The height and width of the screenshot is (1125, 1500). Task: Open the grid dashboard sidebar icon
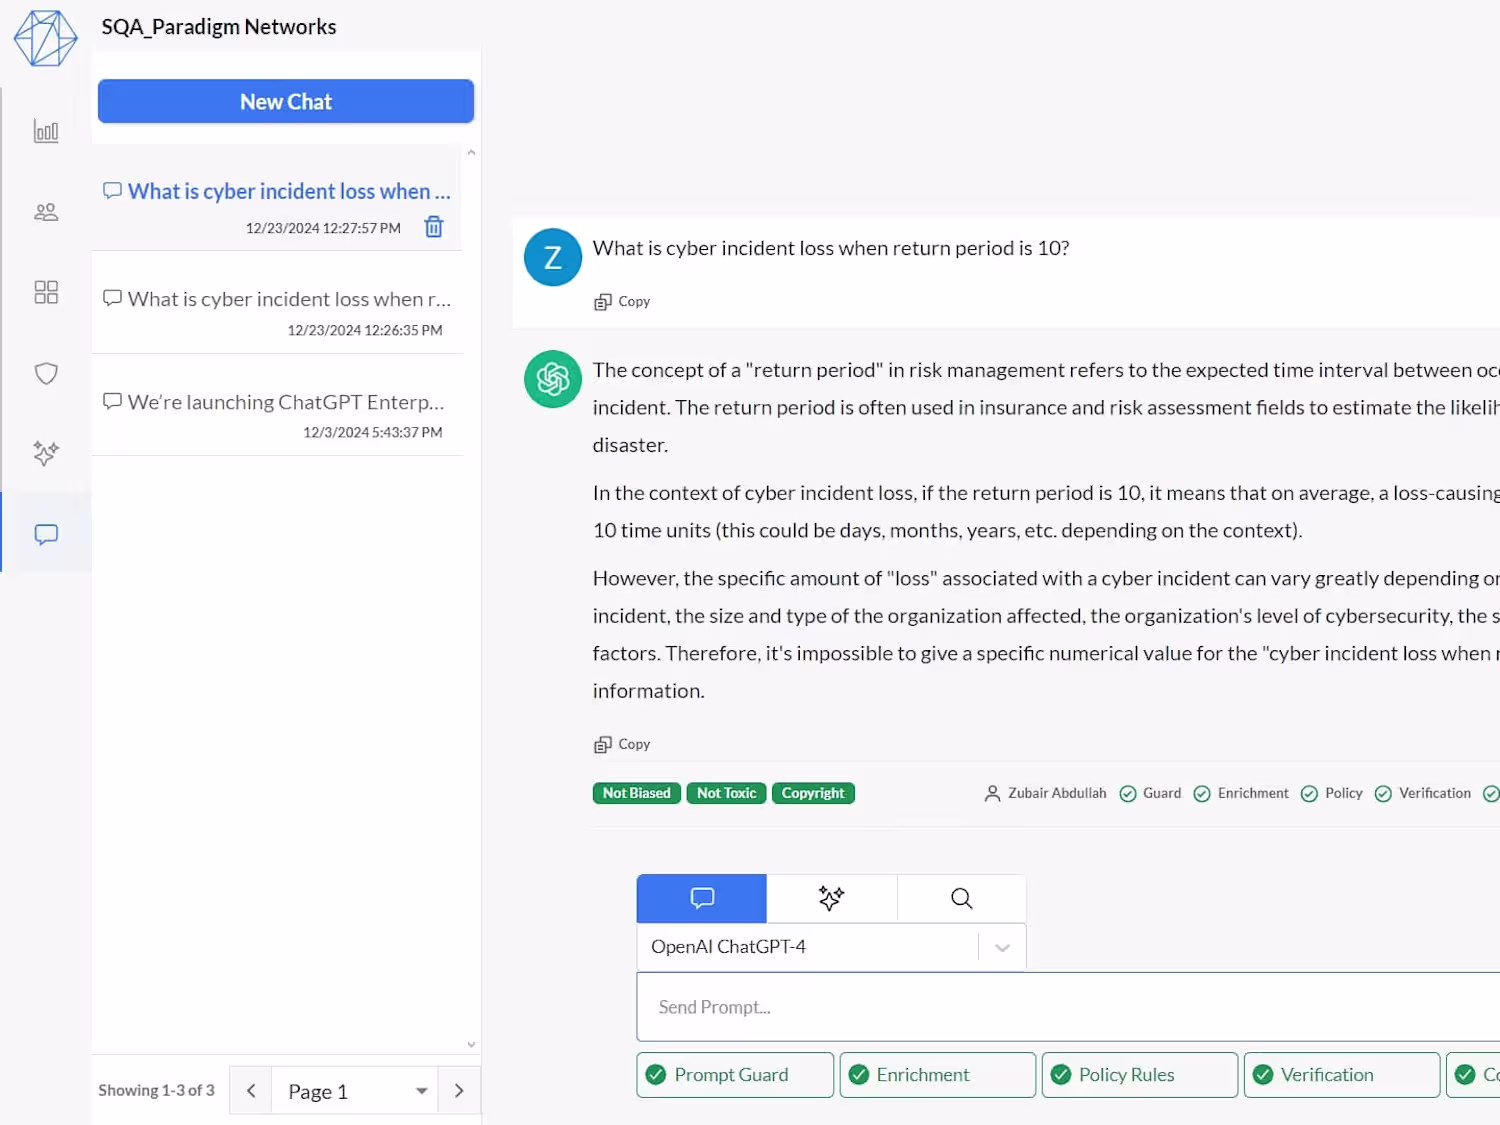tap(46, 292)
